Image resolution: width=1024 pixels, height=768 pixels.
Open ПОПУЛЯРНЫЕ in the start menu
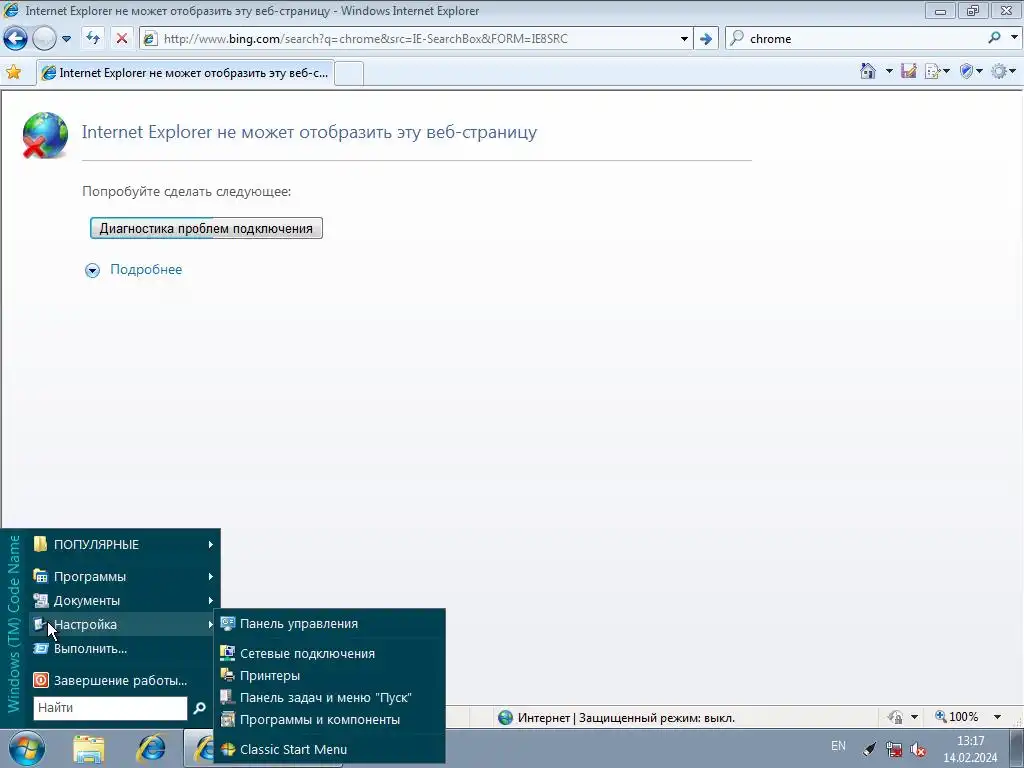[123, 544]
